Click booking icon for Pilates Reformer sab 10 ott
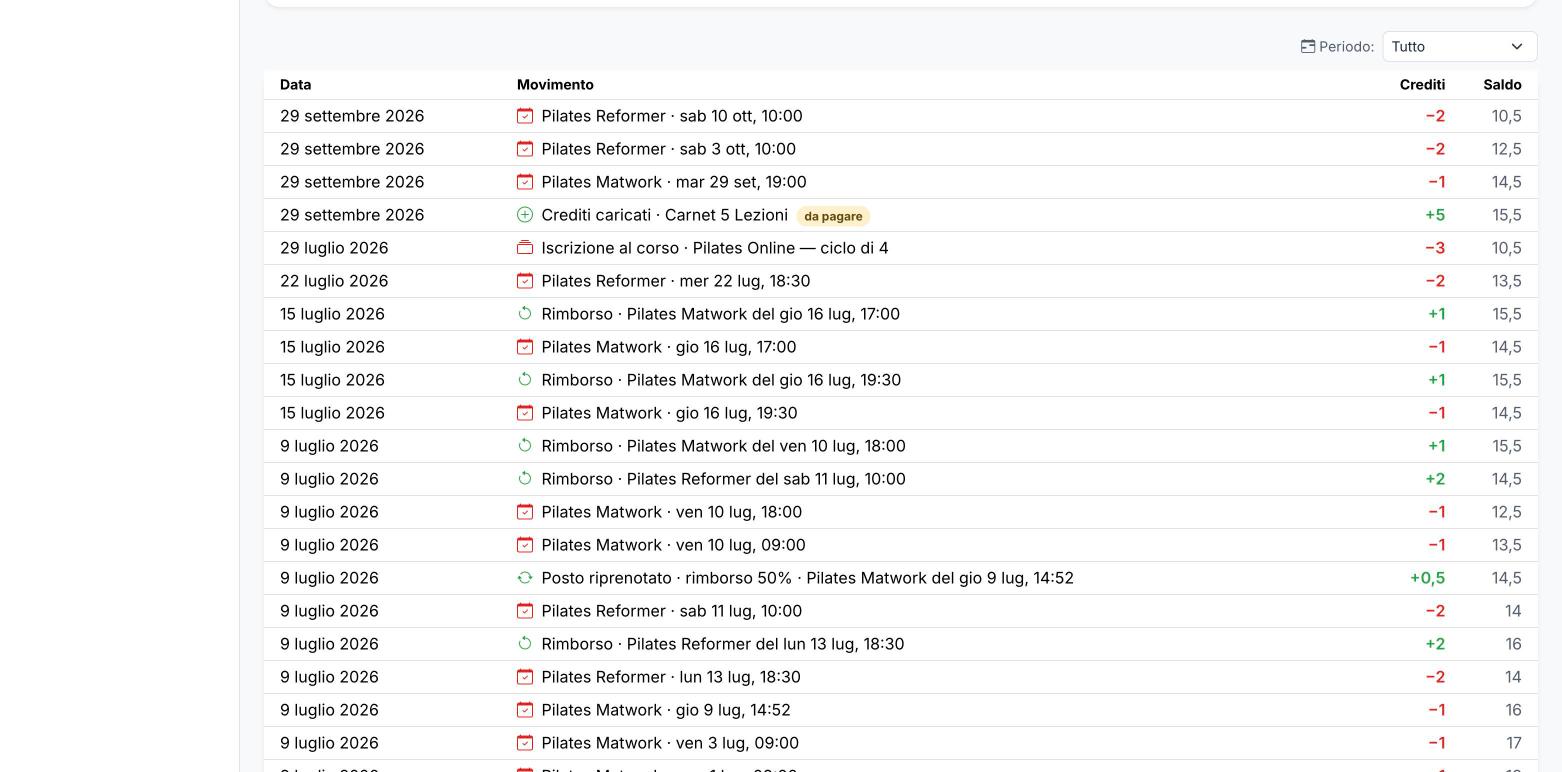This screenshot has width=1562, height=772. point(525,116)
